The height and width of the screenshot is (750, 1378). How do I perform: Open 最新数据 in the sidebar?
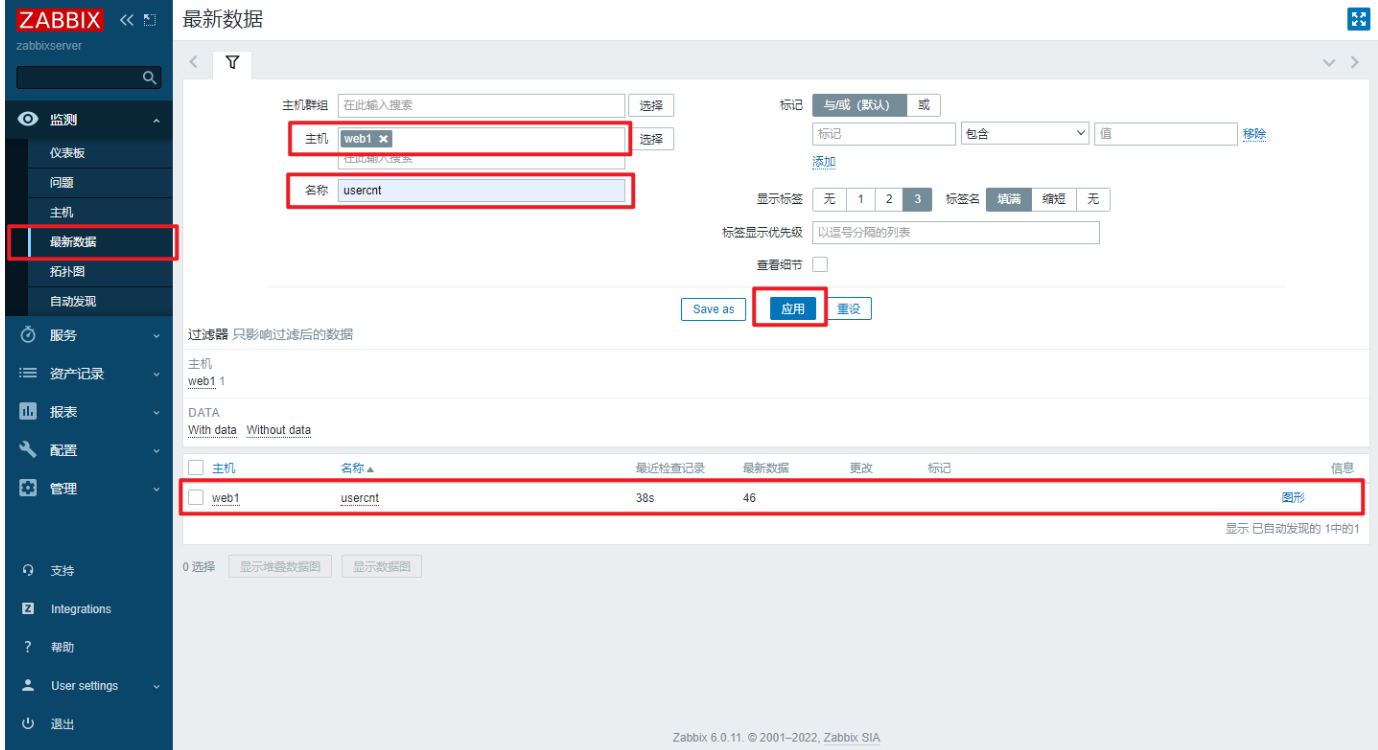[x=74, y=242]
